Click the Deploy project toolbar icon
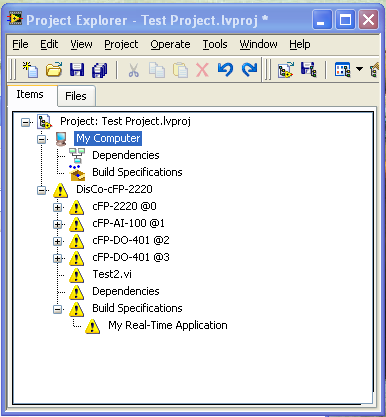 [x=286, y=70]
